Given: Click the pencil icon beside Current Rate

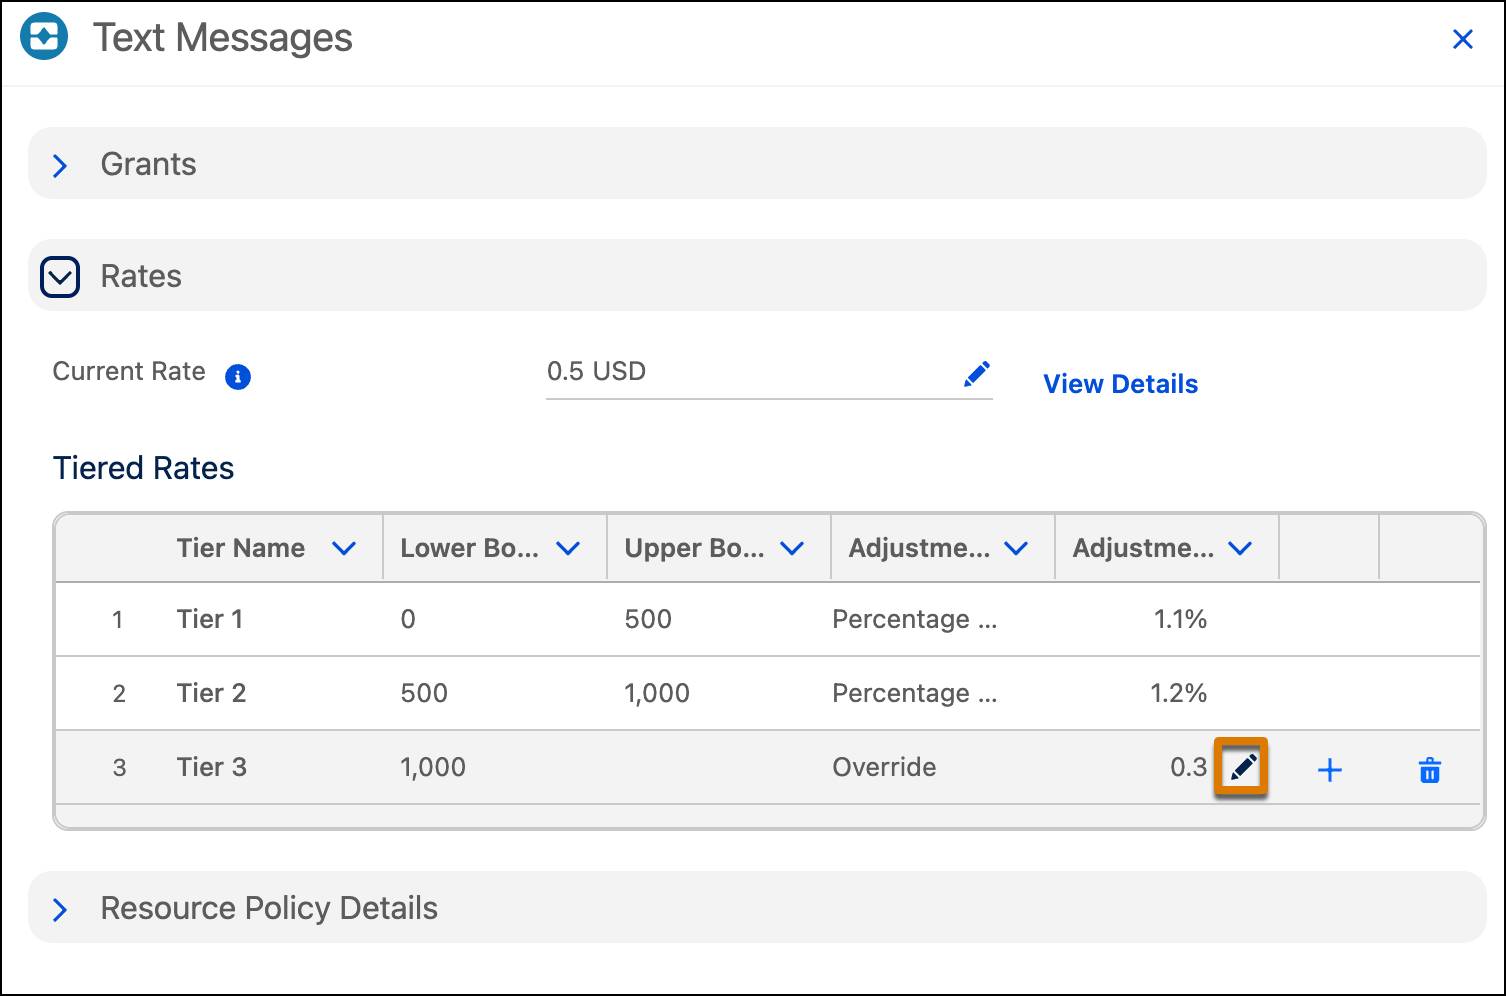Looking at the screenshot, I should click(976, 374).
